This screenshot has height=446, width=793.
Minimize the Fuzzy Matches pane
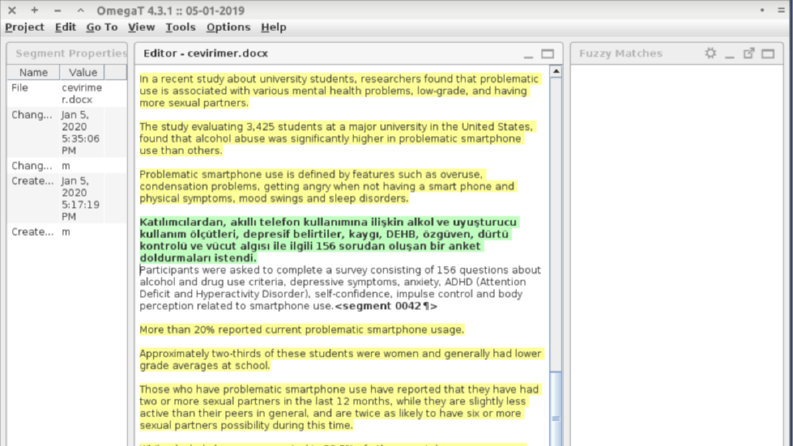[x=729, y=55]
